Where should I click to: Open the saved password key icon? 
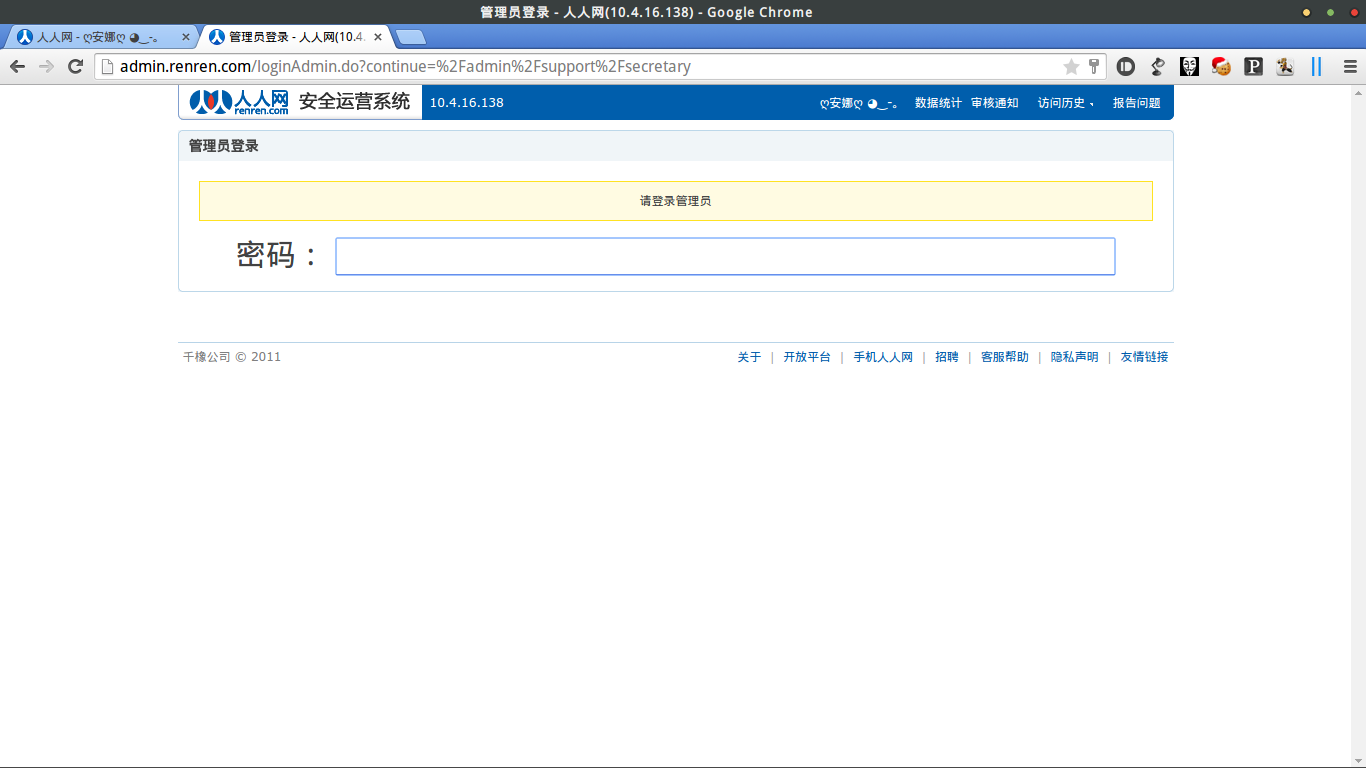(x=1094, y=67)
